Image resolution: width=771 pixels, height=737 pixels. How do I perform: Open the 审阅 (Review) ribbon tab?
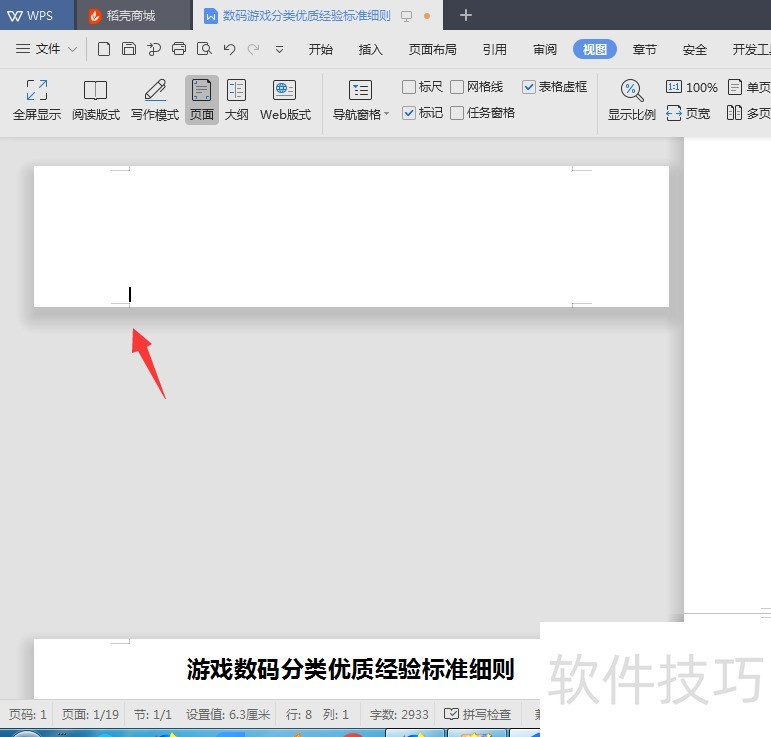pyautogui.click(x=545, y=49)
